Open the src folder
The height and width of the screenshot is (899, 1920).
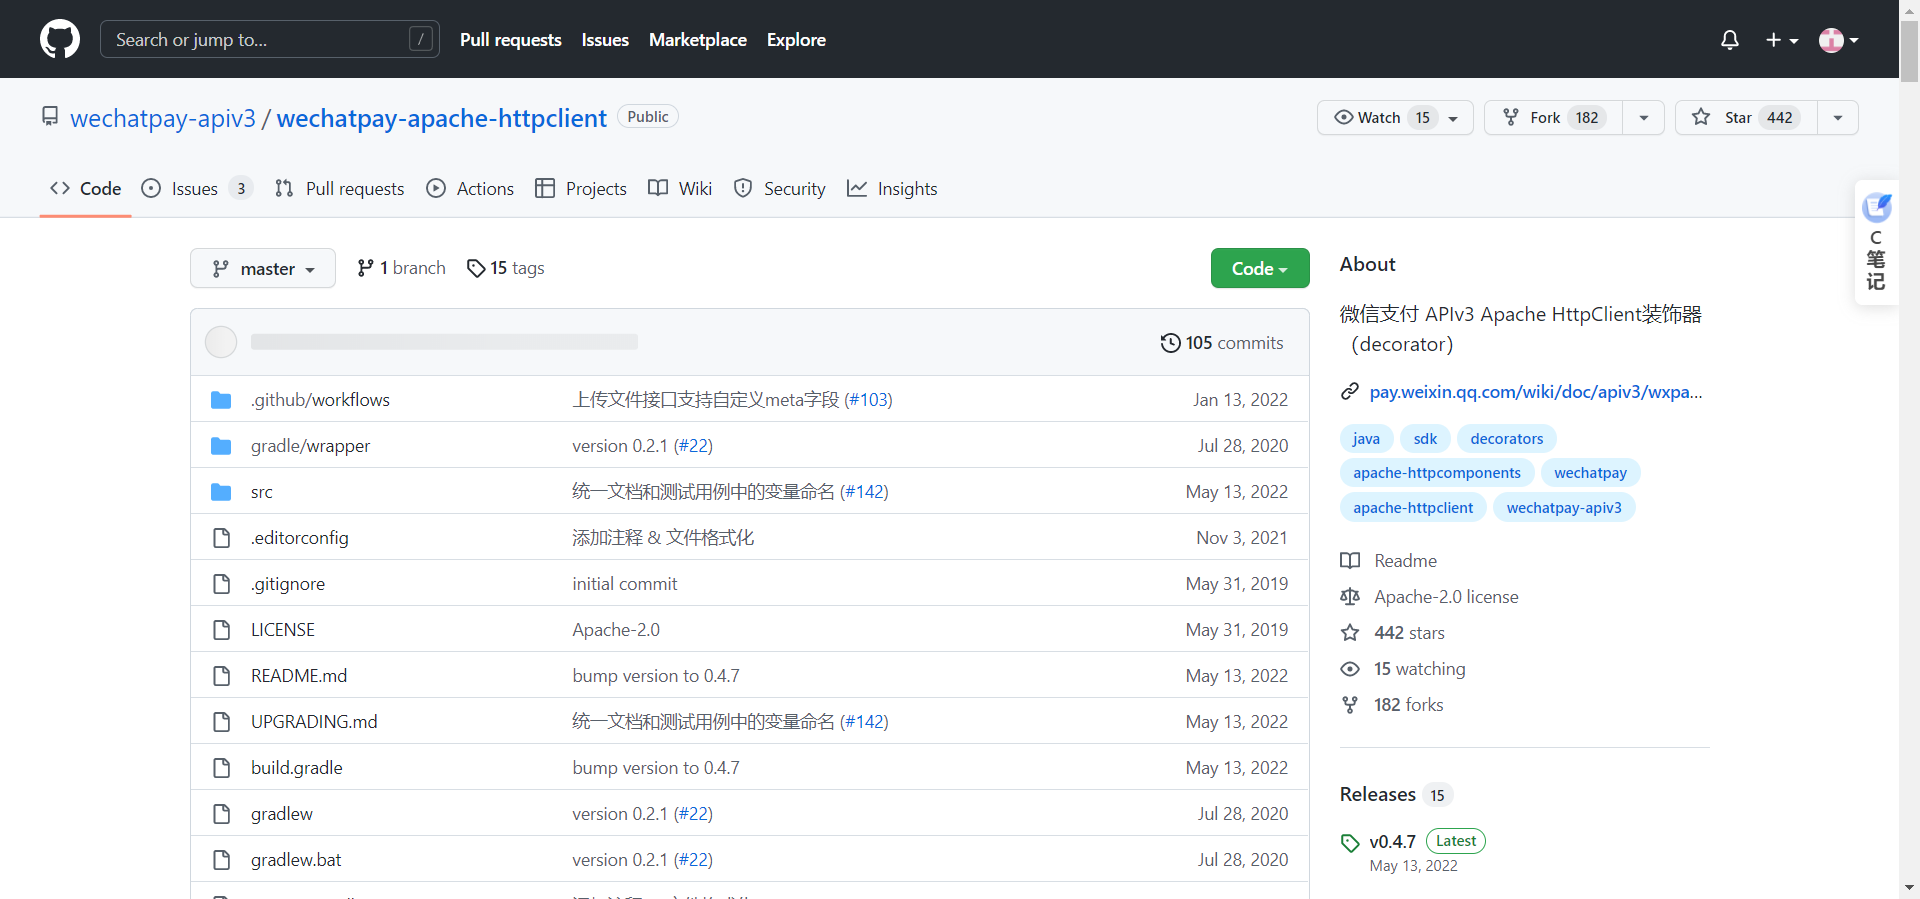click(x=262, y=492)
